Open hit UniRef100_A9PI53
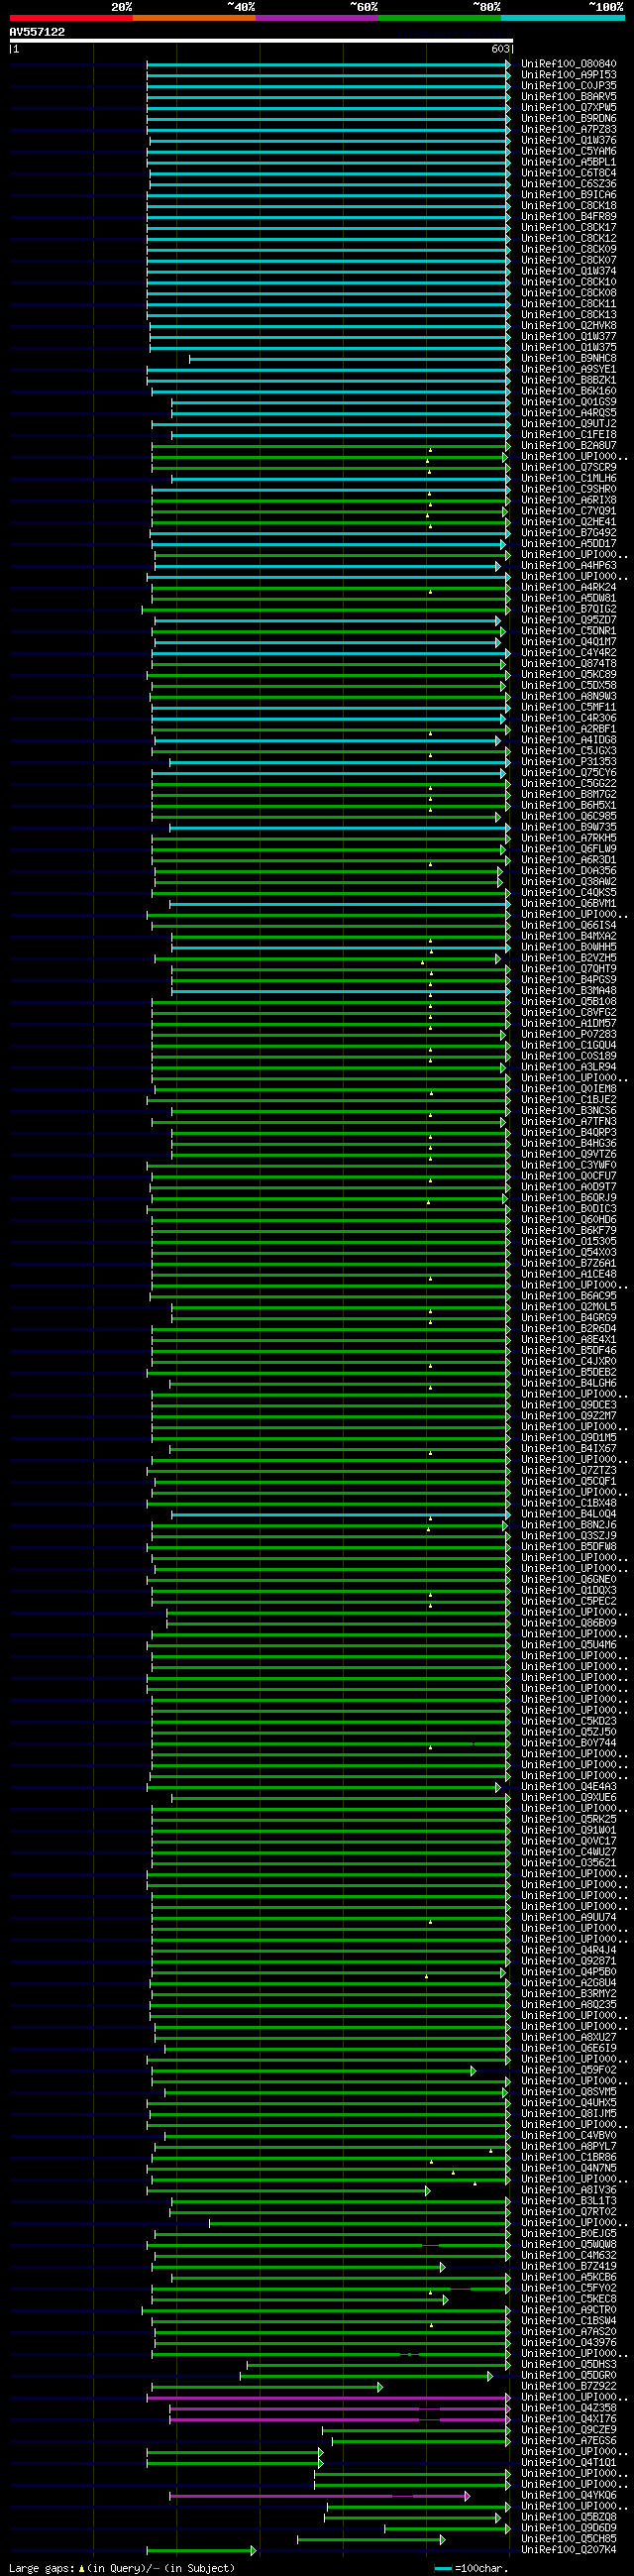634x2576 pixels. (x=568, y=75)
